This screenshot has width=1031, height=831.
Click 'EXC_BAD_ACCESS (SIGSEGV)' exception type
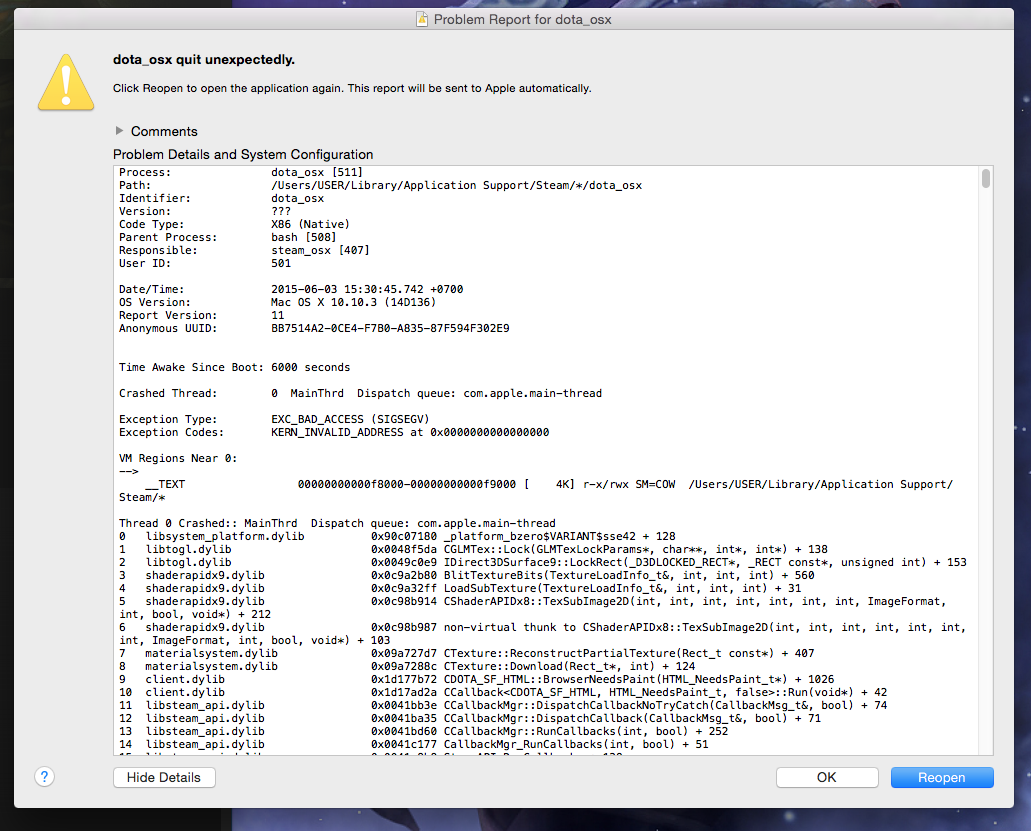tap(350, 419)
